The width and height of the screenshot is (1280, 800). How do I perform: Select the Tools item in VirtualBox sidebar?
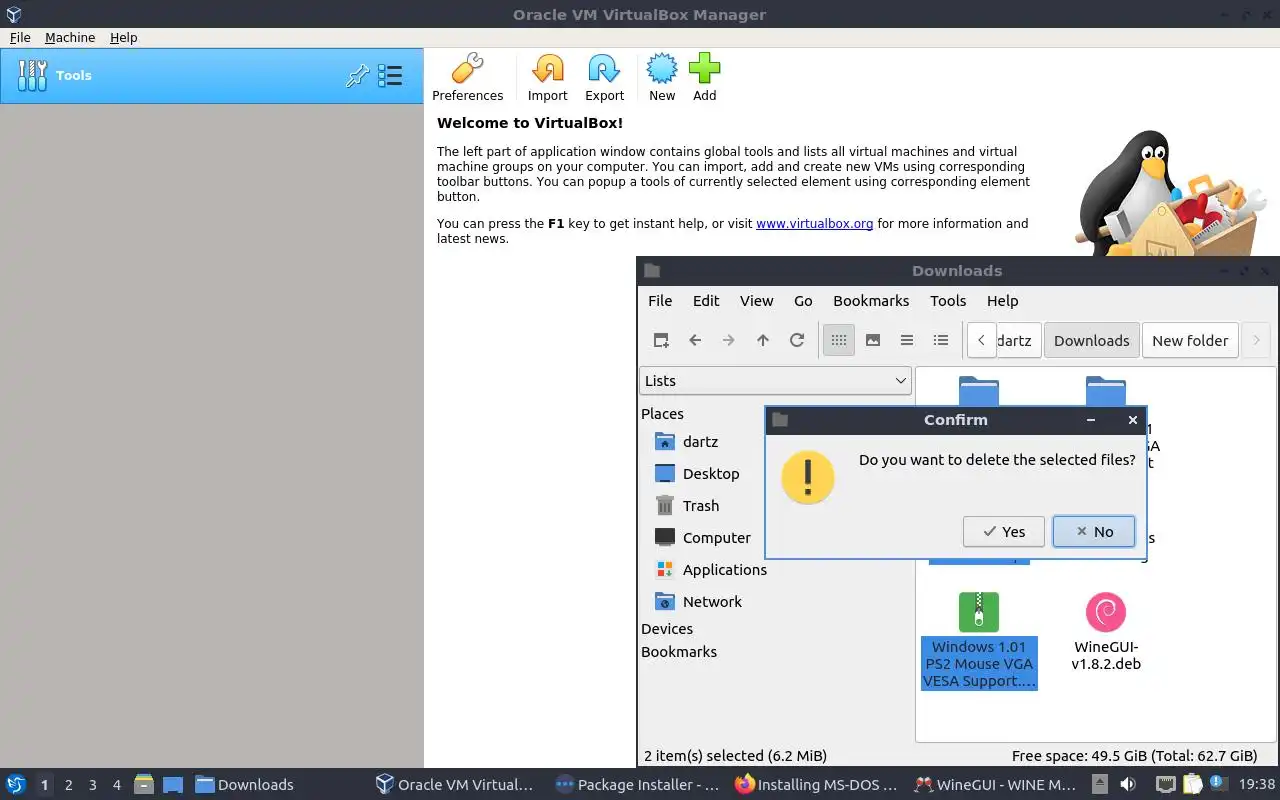click(211, 76)
